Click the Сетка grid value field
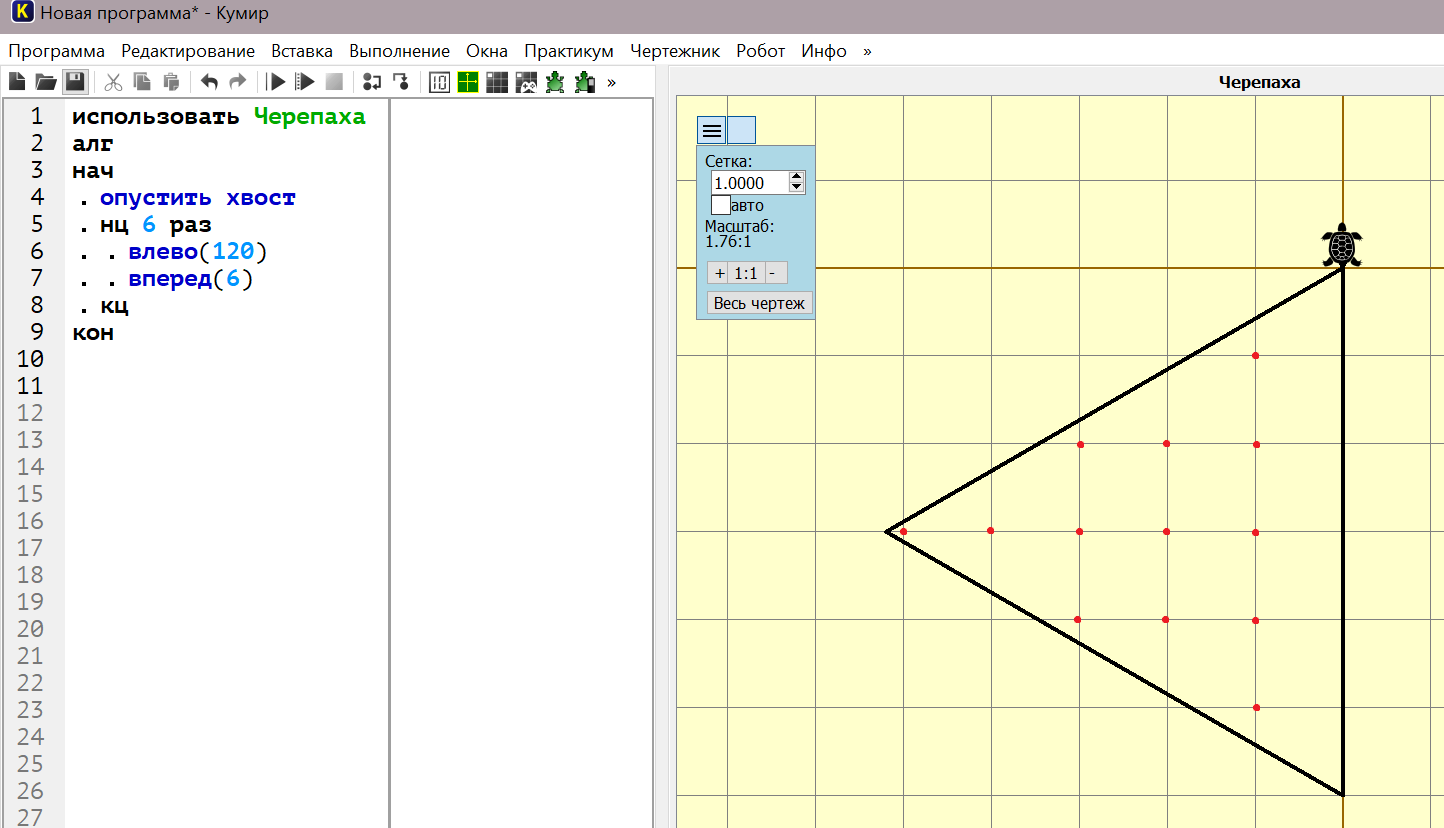 coord(750,183)
